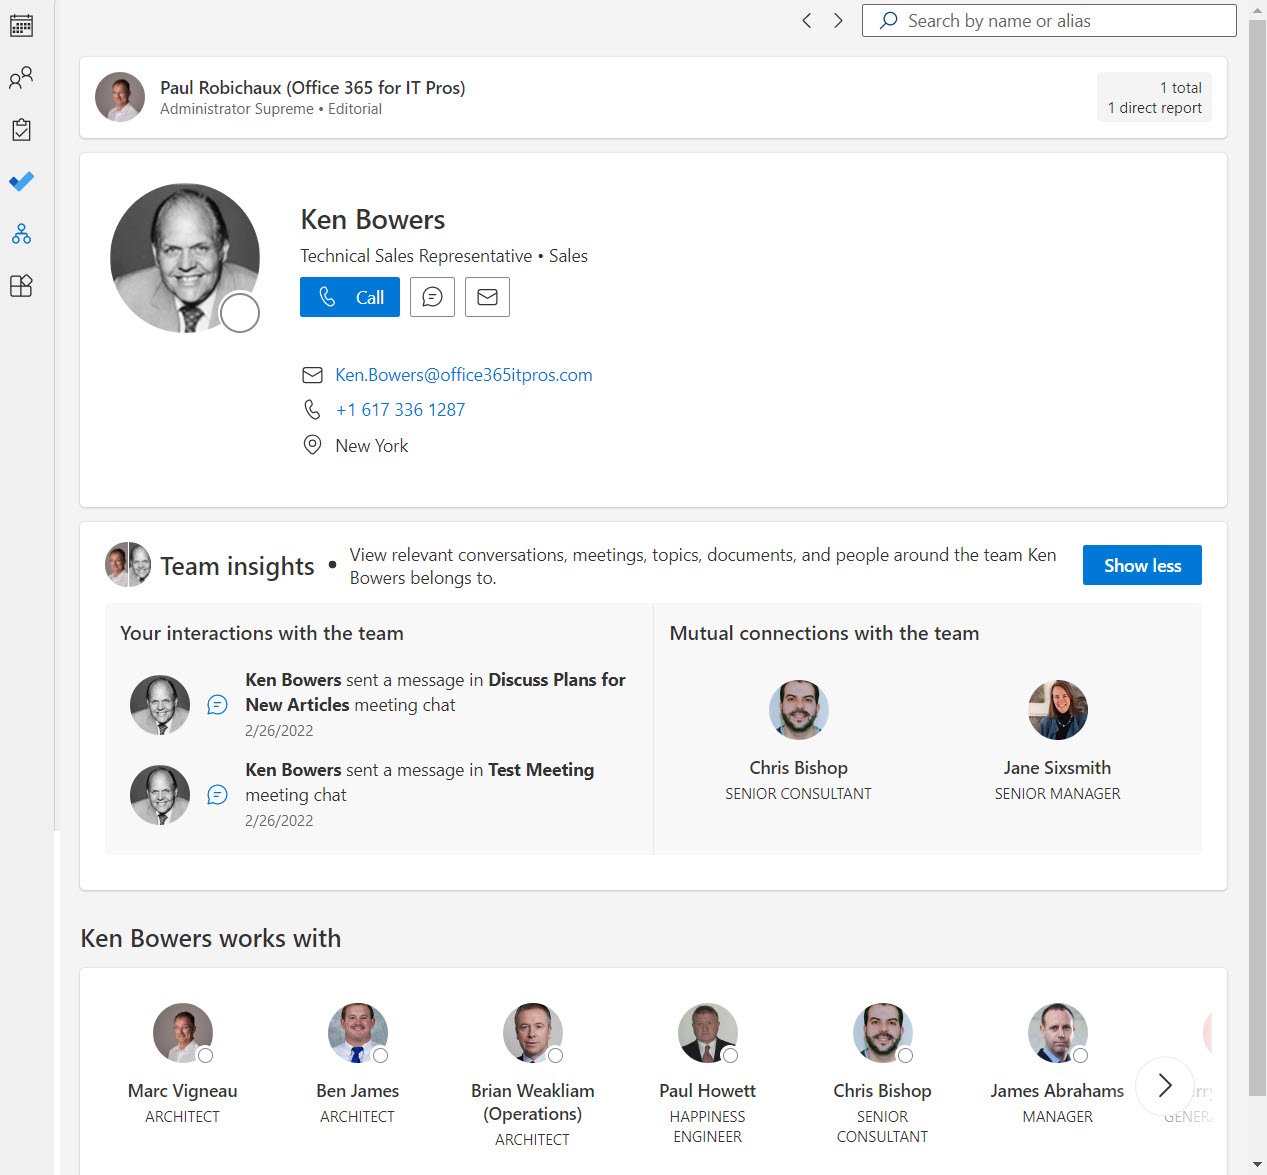
Task: Navigate forward using the right chevron arrow
Action: (x=838, y=20)
